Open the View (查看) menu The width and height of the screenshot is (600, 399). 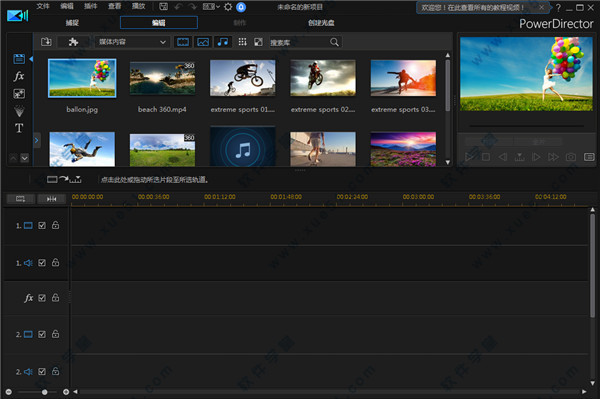click(114, 6)
